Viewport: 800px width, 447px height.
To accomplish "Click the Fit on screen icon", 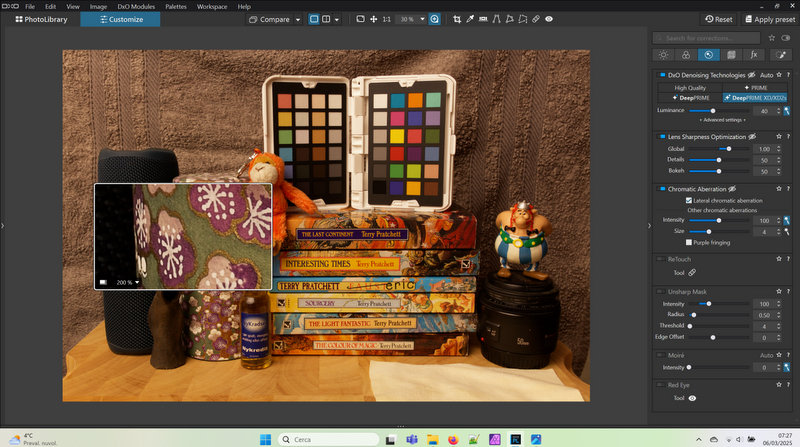I will pyautogui.click(x=360, y=19).
